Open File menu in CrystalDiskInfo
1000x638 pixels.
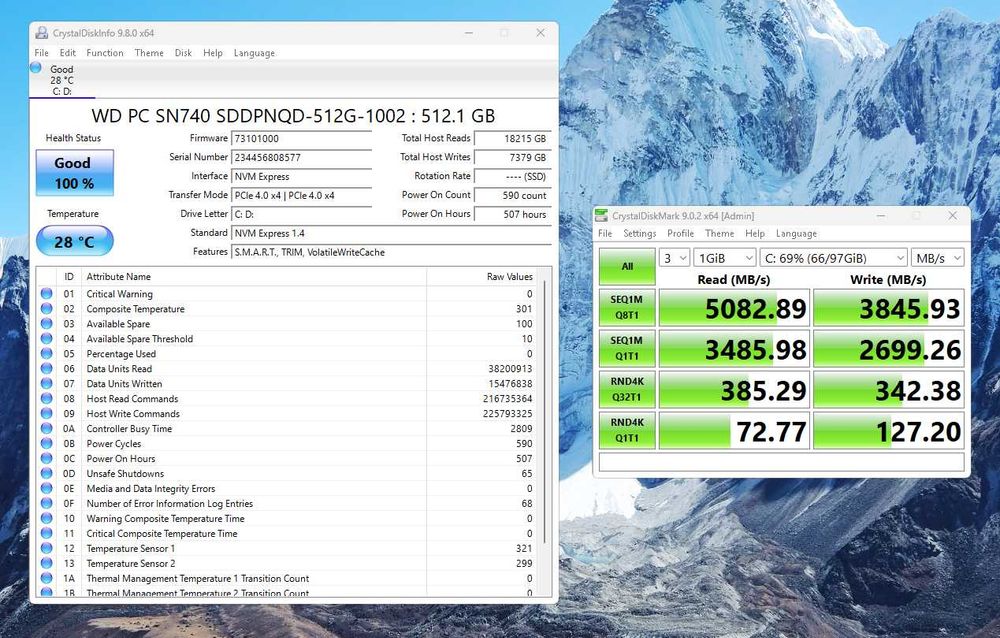(41, 53)
